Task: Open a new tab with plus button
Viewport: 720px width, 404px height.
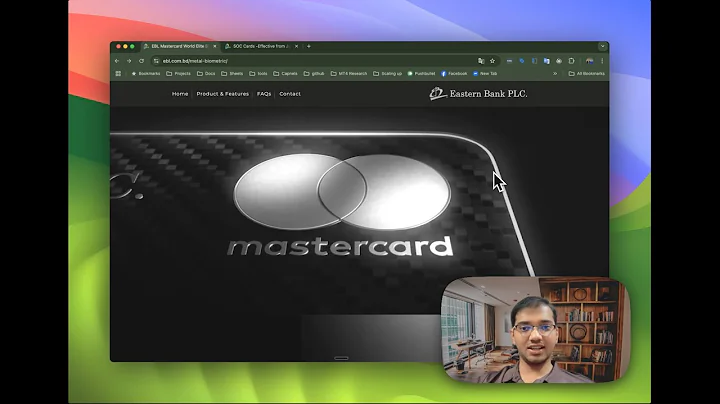Action: coord(309,46)
